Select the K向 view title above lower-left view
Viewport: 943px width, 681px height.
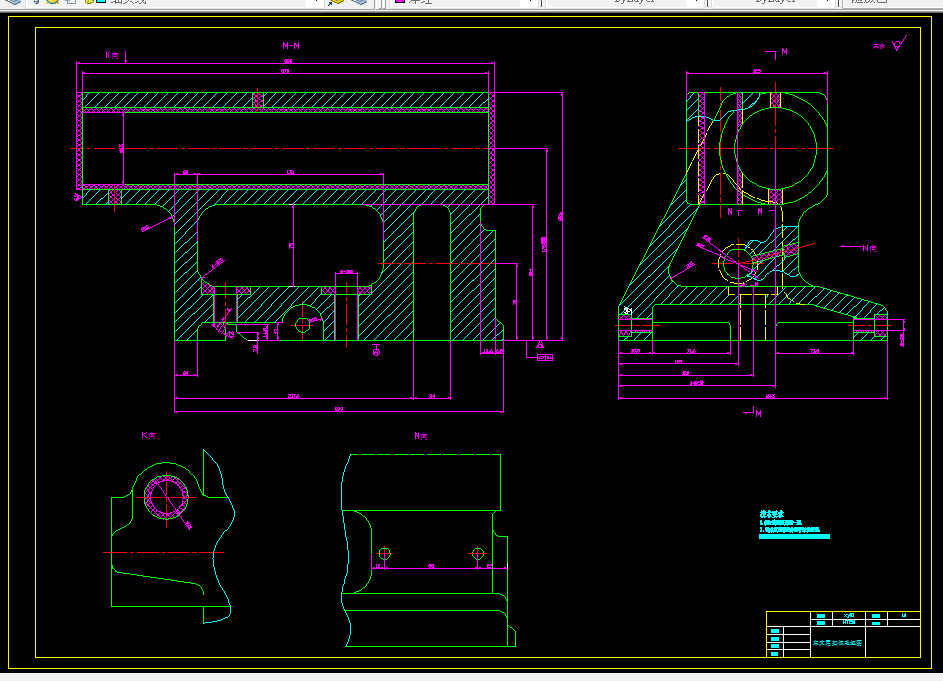click(x=149, y=435)
